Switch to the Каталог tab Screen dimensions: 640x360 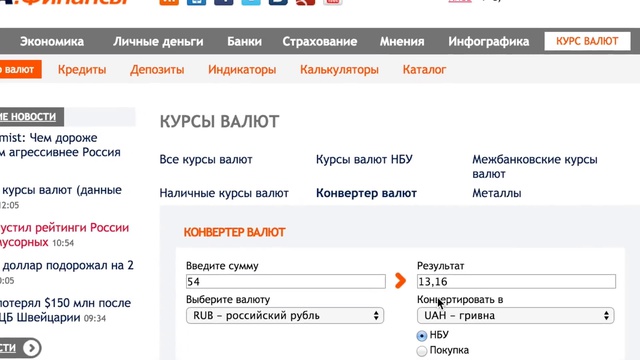424,69
